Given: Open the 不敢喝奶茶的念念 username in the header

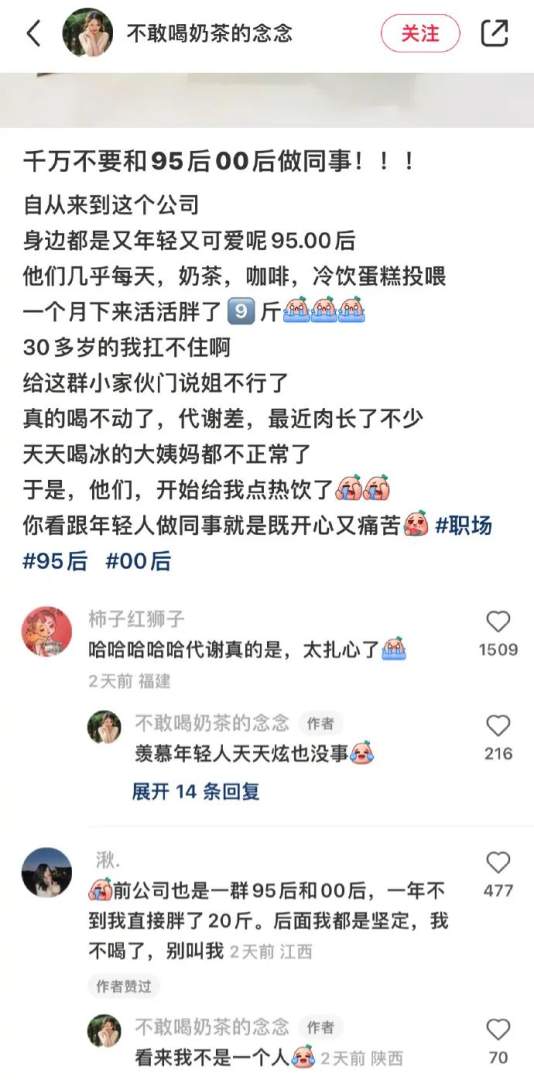Looking at the screenshot, I should click(x=209, y=33).
